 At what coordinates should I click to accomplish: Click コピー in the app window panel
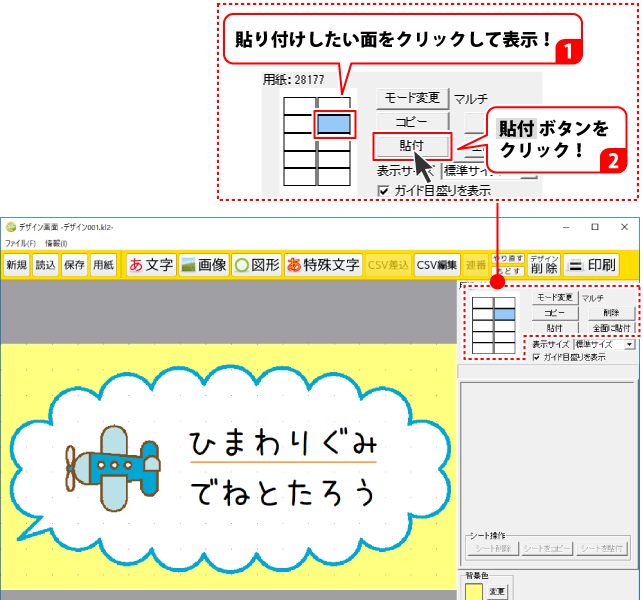[555, 313]
